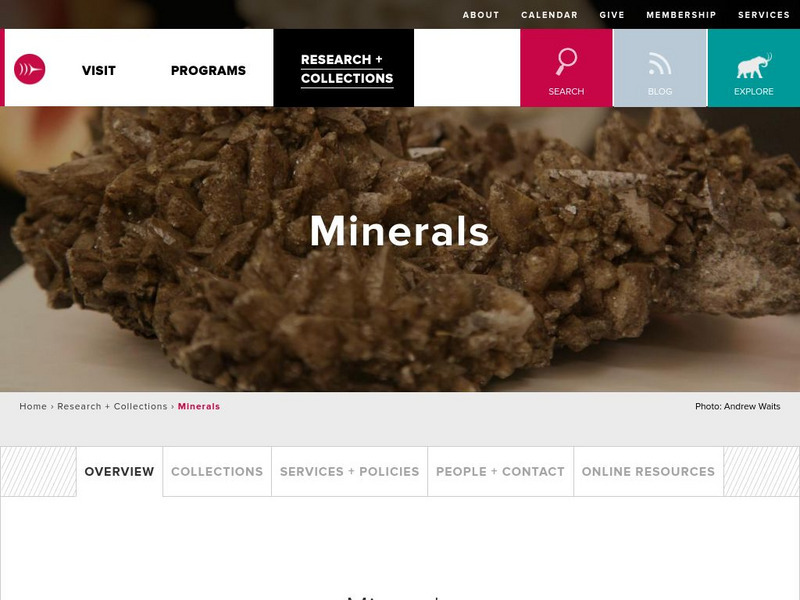Click the Give link

click(612, 15)
